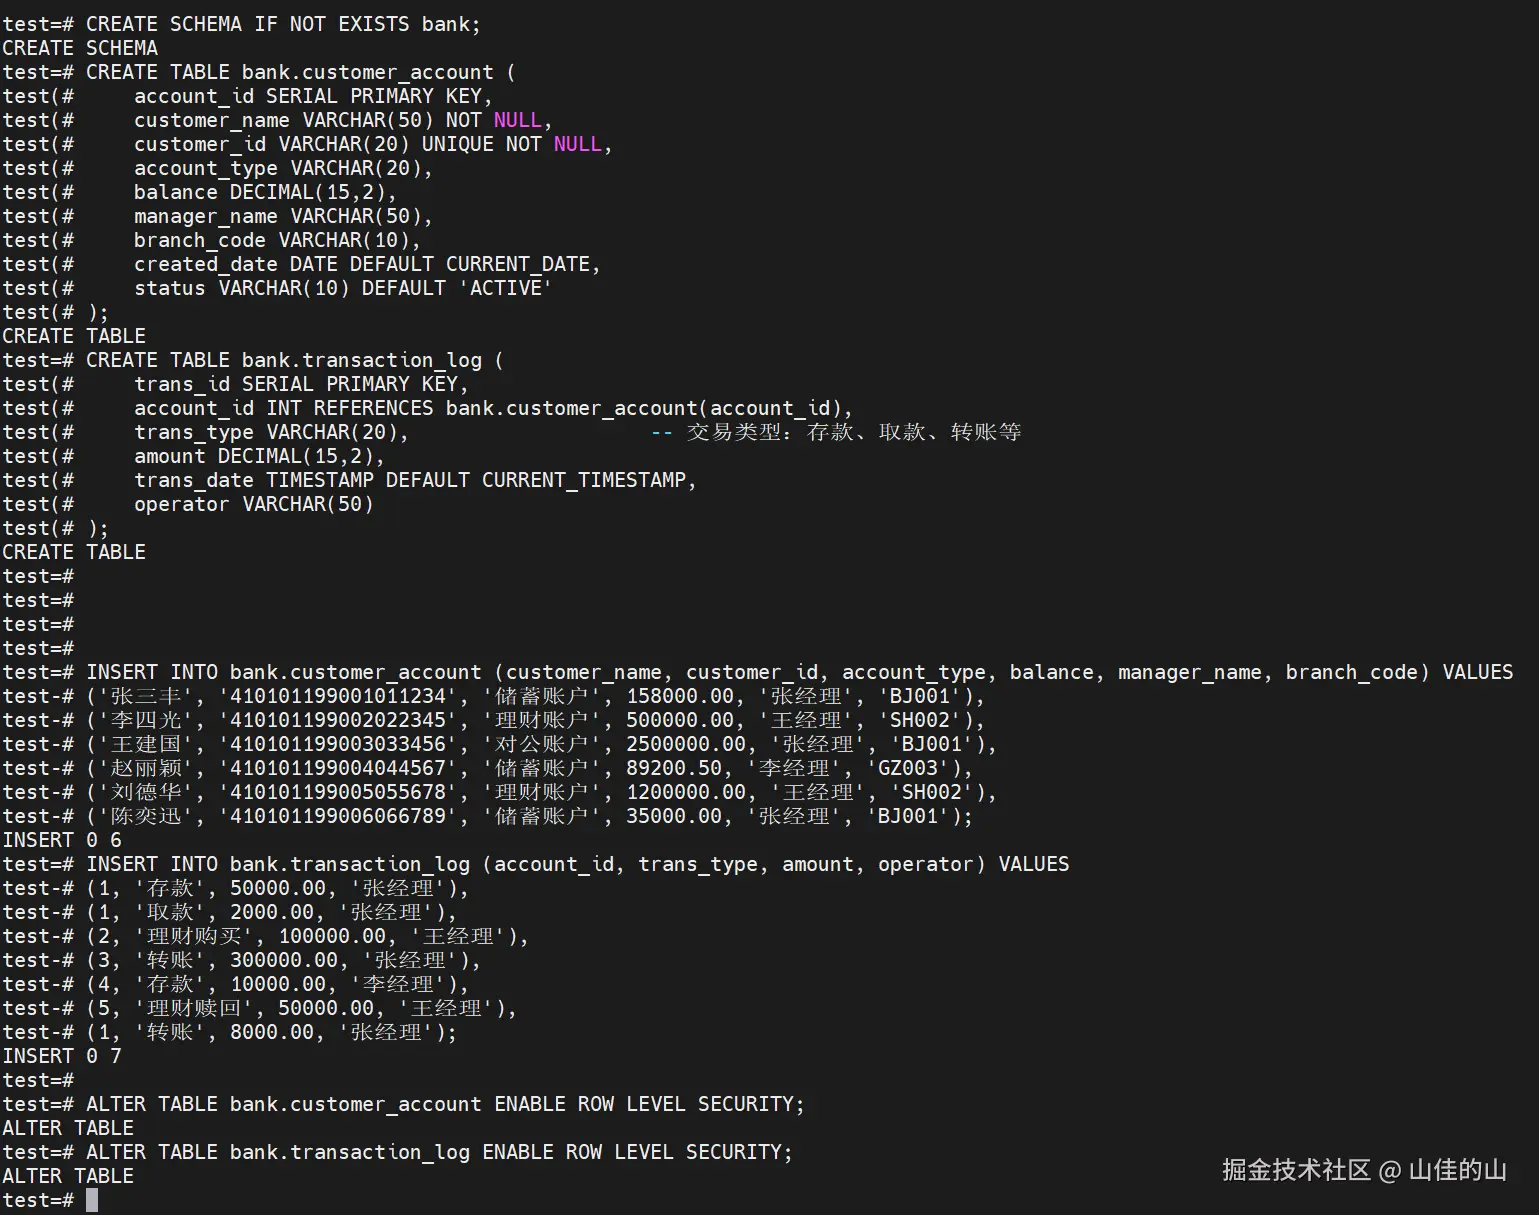The height and width of the screenshot is (1215, 1539).
Task: Click the ALTER TABLE bank.transaction_log command
Action: click(x=439, y=1152)
